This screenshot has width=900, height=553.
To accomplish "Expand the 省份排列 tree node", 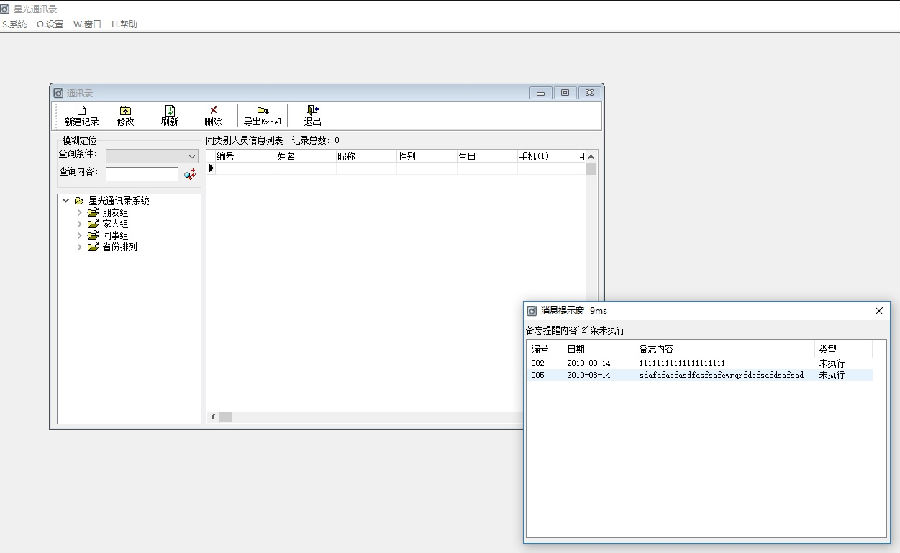I will (x=80, y=247).
